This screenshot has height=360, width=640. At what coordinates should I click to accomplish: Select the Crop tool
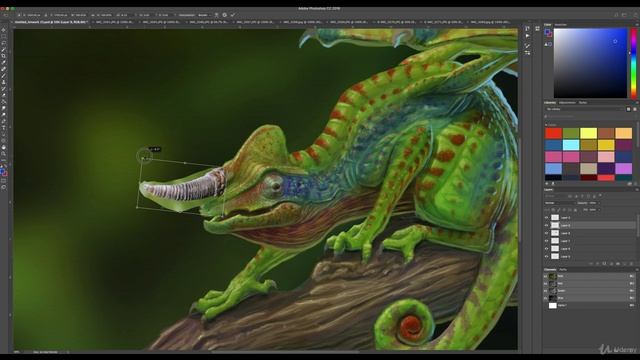pyautogui.click(x=4, y=56)
